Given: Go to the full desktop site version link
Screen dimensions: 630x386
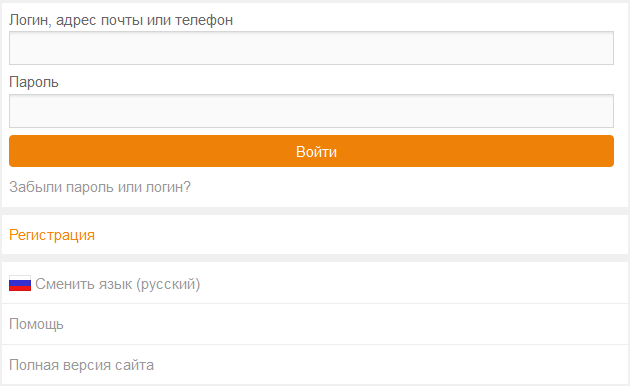Looking at the screenshot, I should coord(82,365).
